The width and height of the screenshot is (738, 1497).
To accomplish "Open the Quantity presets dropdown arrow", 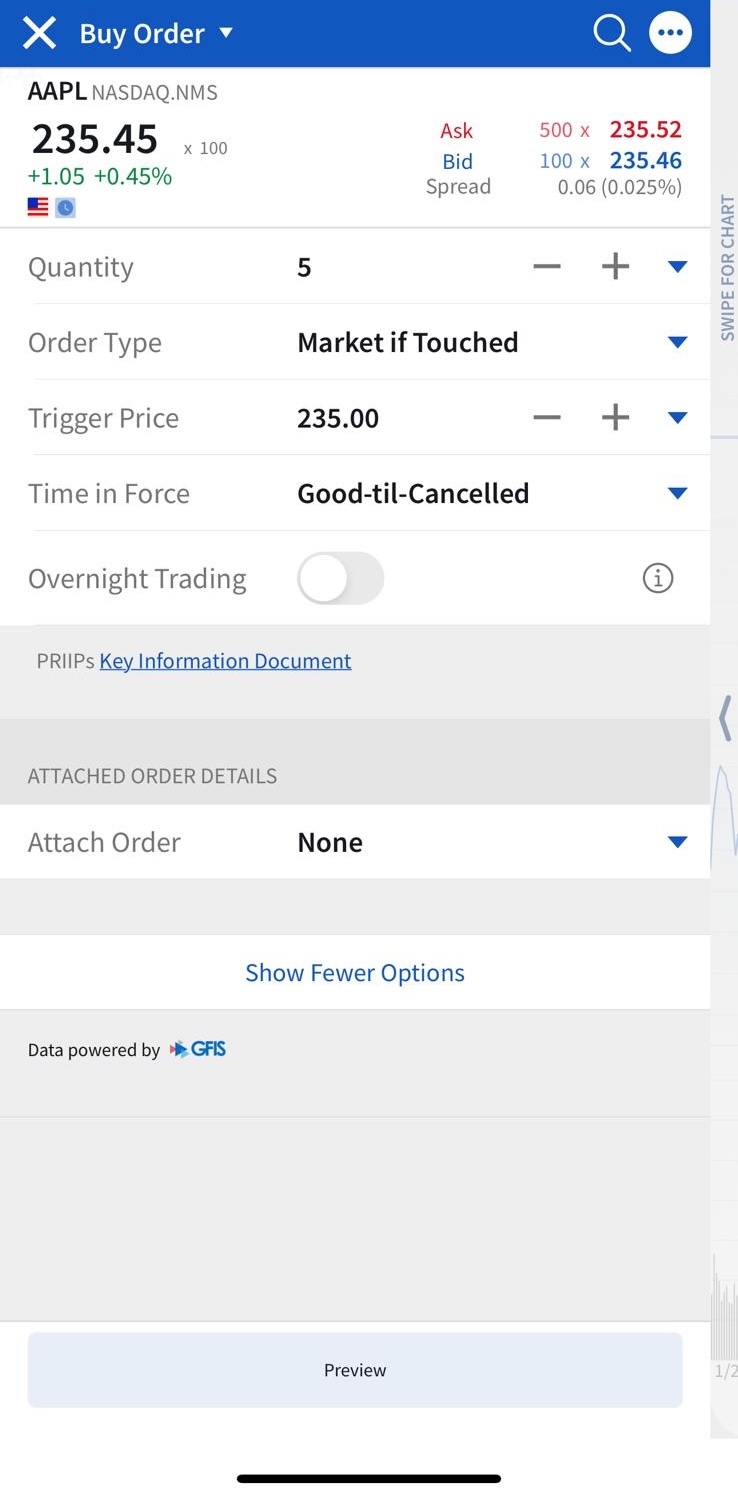I will tap(677, 267).
